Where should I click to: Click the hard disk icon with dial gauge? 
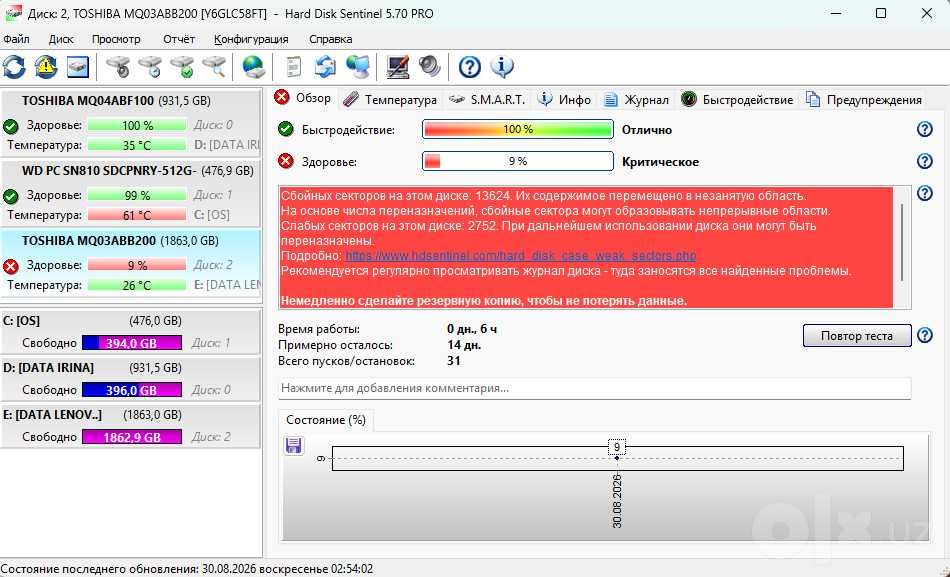[x=118, y=67]
